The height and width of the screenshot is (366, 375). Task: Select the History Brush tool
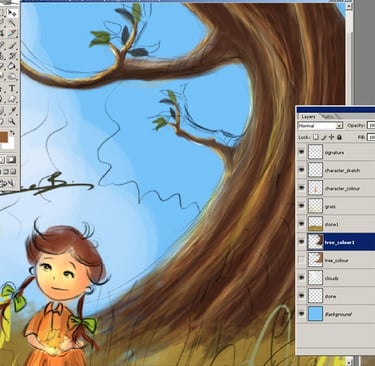[x=12, y=55]
